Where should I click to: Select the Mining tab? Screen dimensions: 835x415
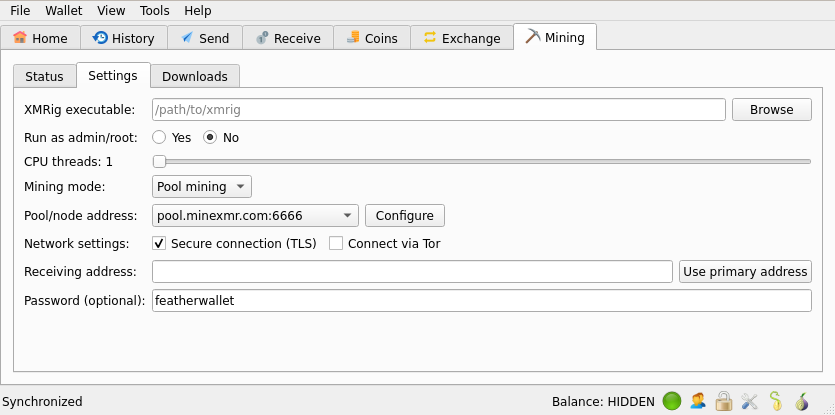[x=555, y=37]
